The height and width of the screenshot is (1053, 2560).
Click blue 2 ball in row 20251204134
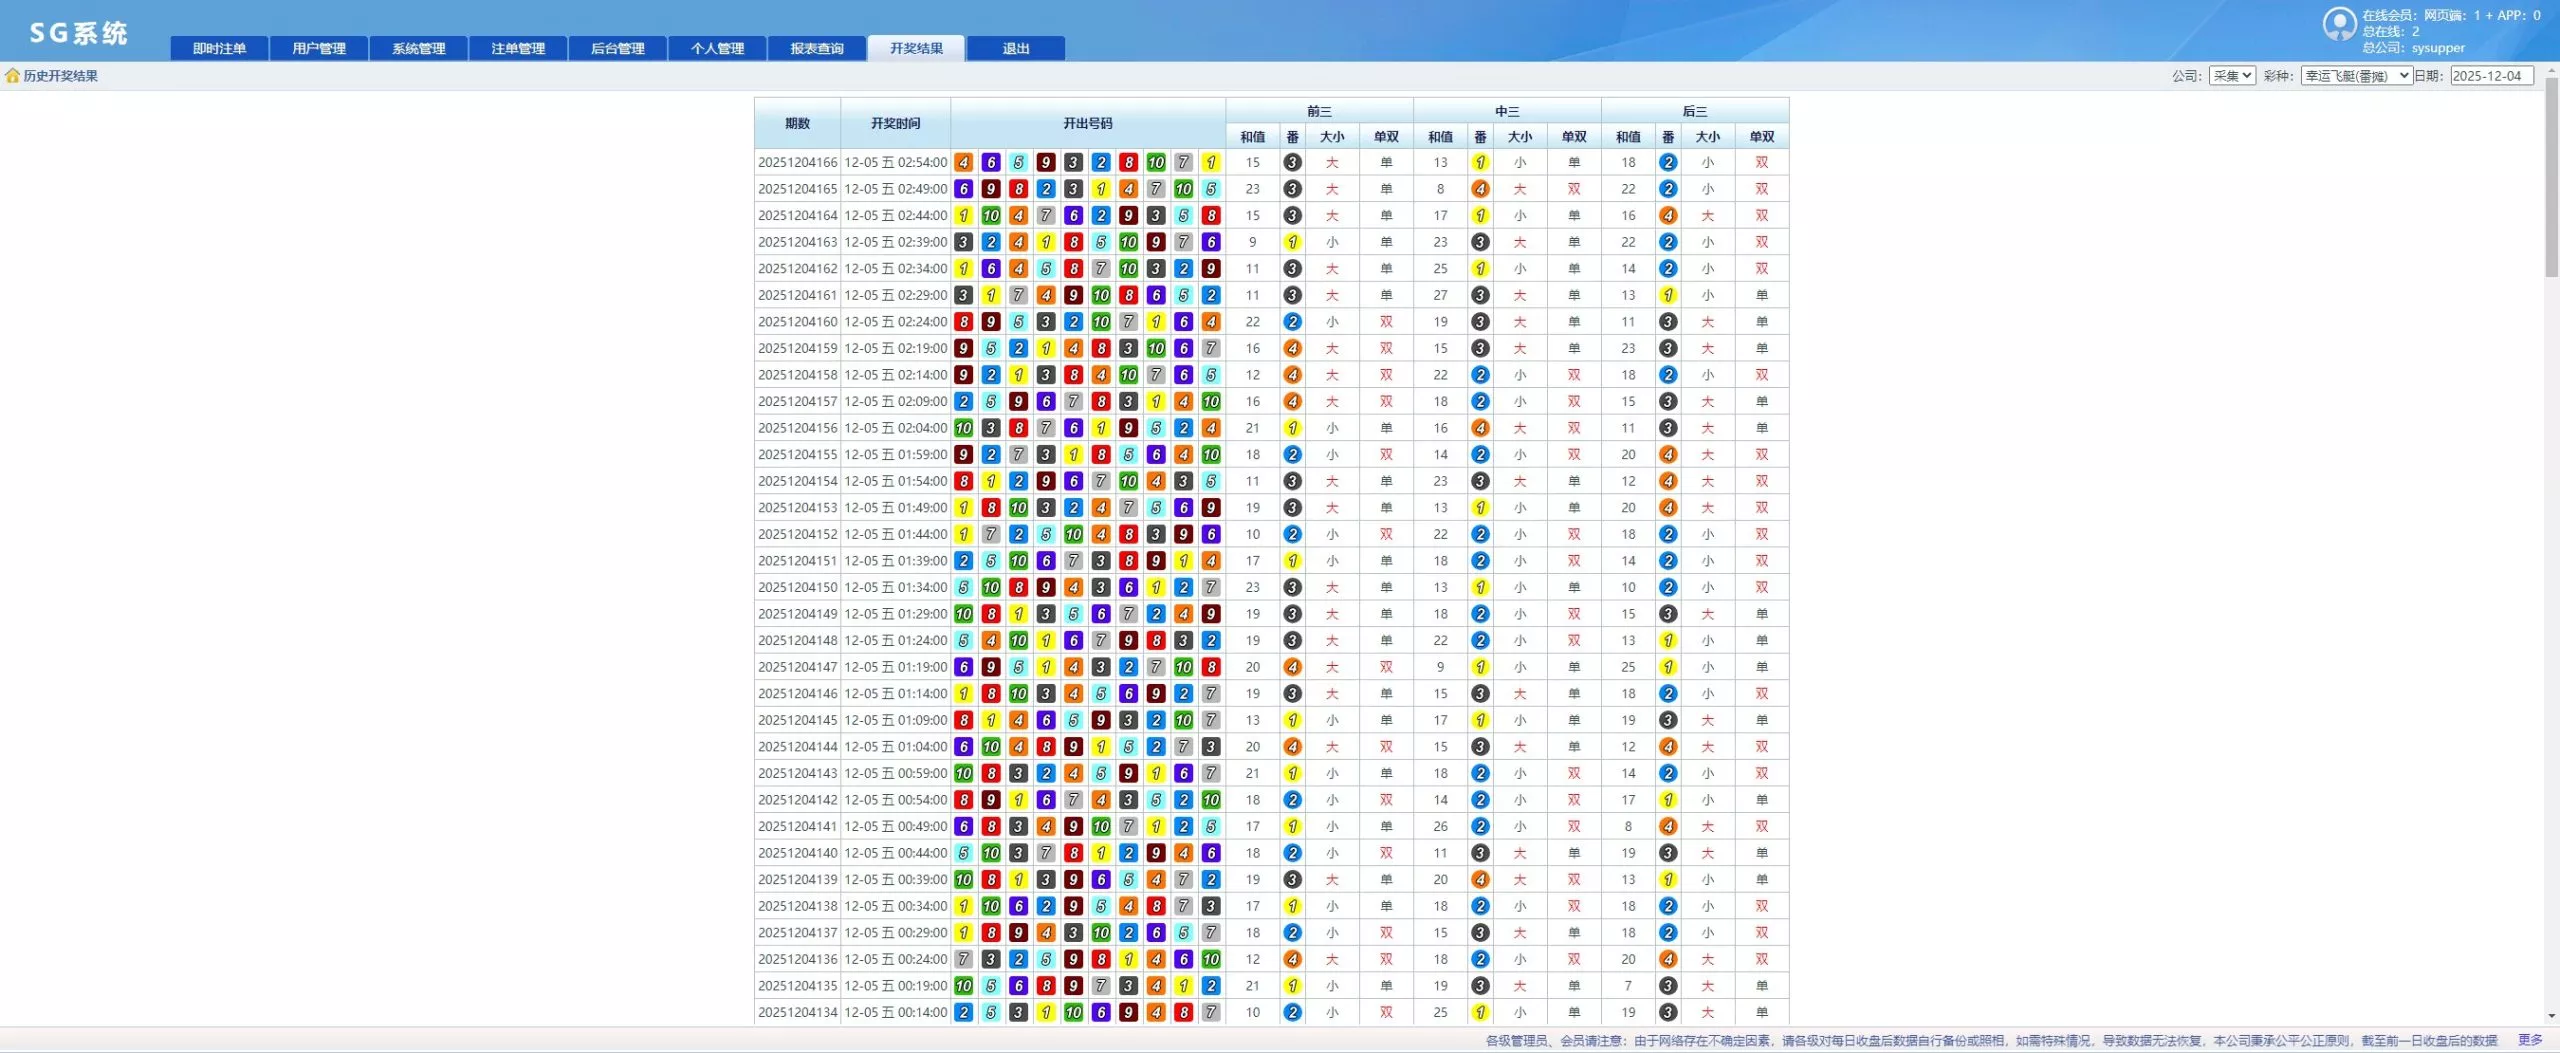click(963, 1012)
